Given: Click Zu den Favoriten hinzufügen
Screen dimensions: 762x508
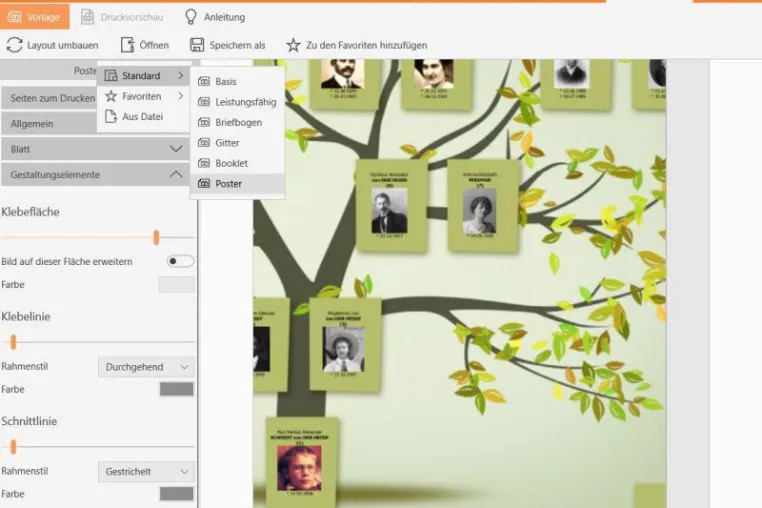Looking at the screenshot, I should click(x=357, y=45).
